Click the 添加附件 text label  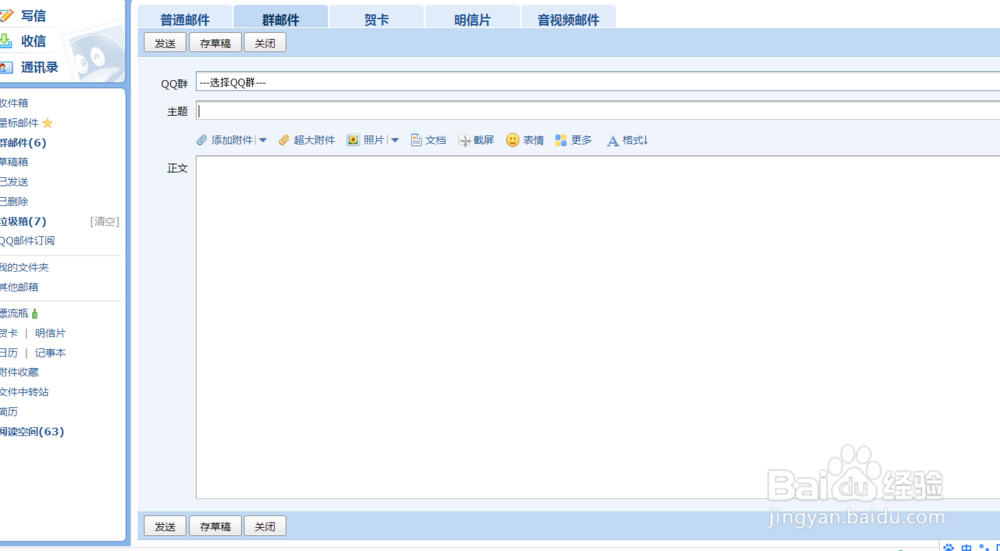click(x=232, y=140)
